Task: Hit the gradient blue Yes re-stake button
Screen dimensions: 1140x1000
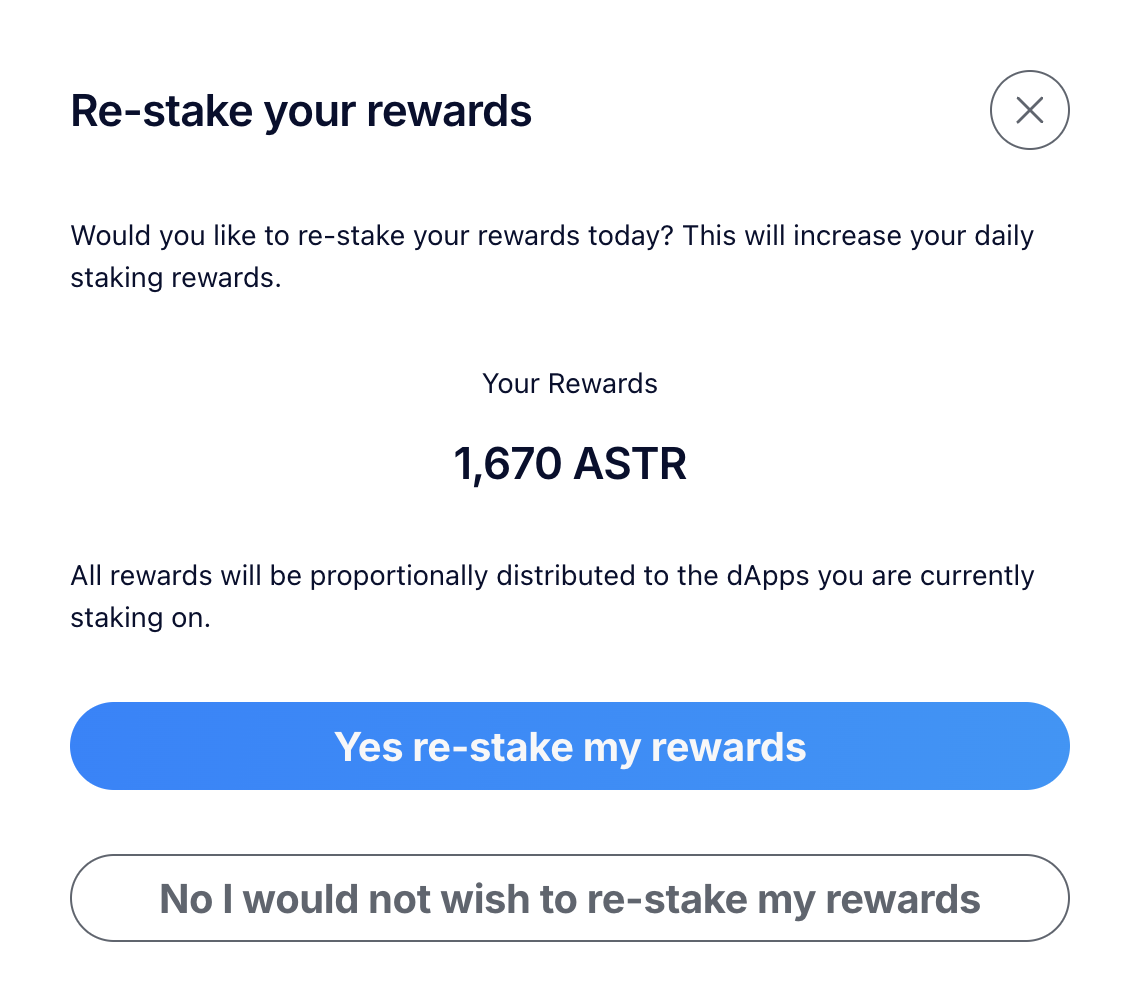Action: [569, 746]
